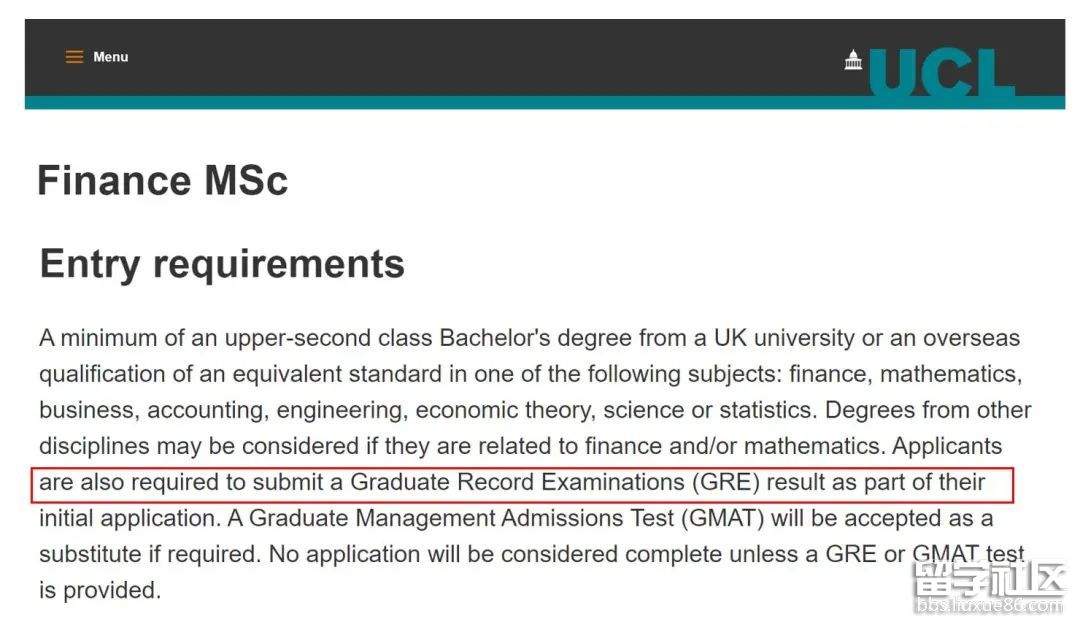Click the Menu label in the header
The width and height of the screenshot is (1080, 627).
[111, 57]
